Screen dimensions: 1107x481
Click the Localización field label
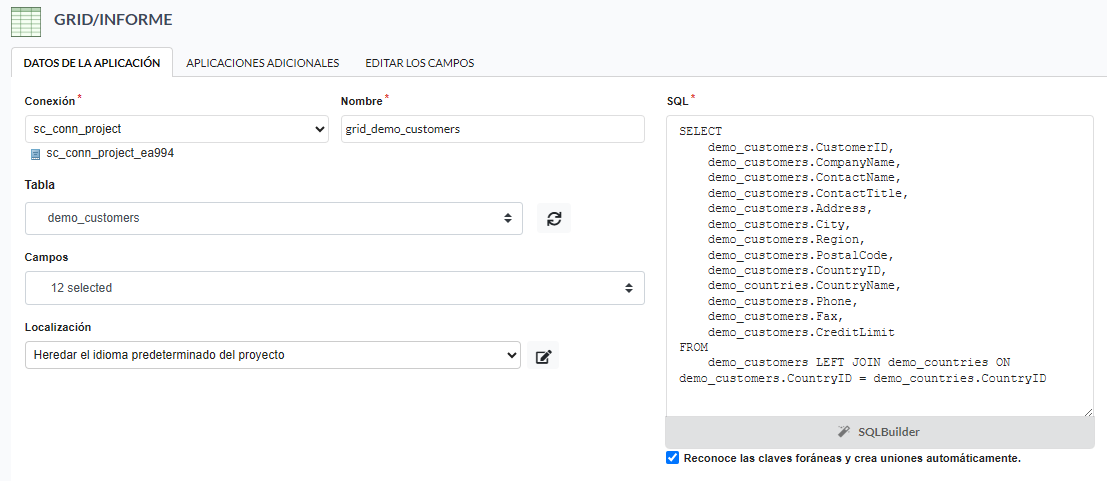point(58,327)
